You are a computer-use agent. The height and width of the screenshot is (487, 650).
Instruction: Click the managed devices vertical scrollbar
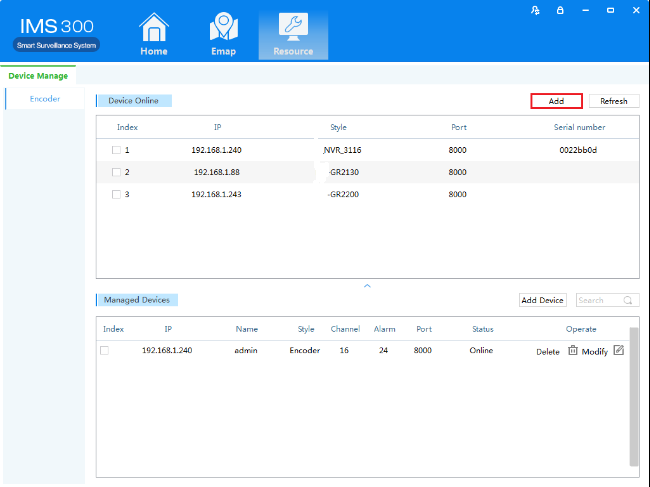[x=633, y=395]
